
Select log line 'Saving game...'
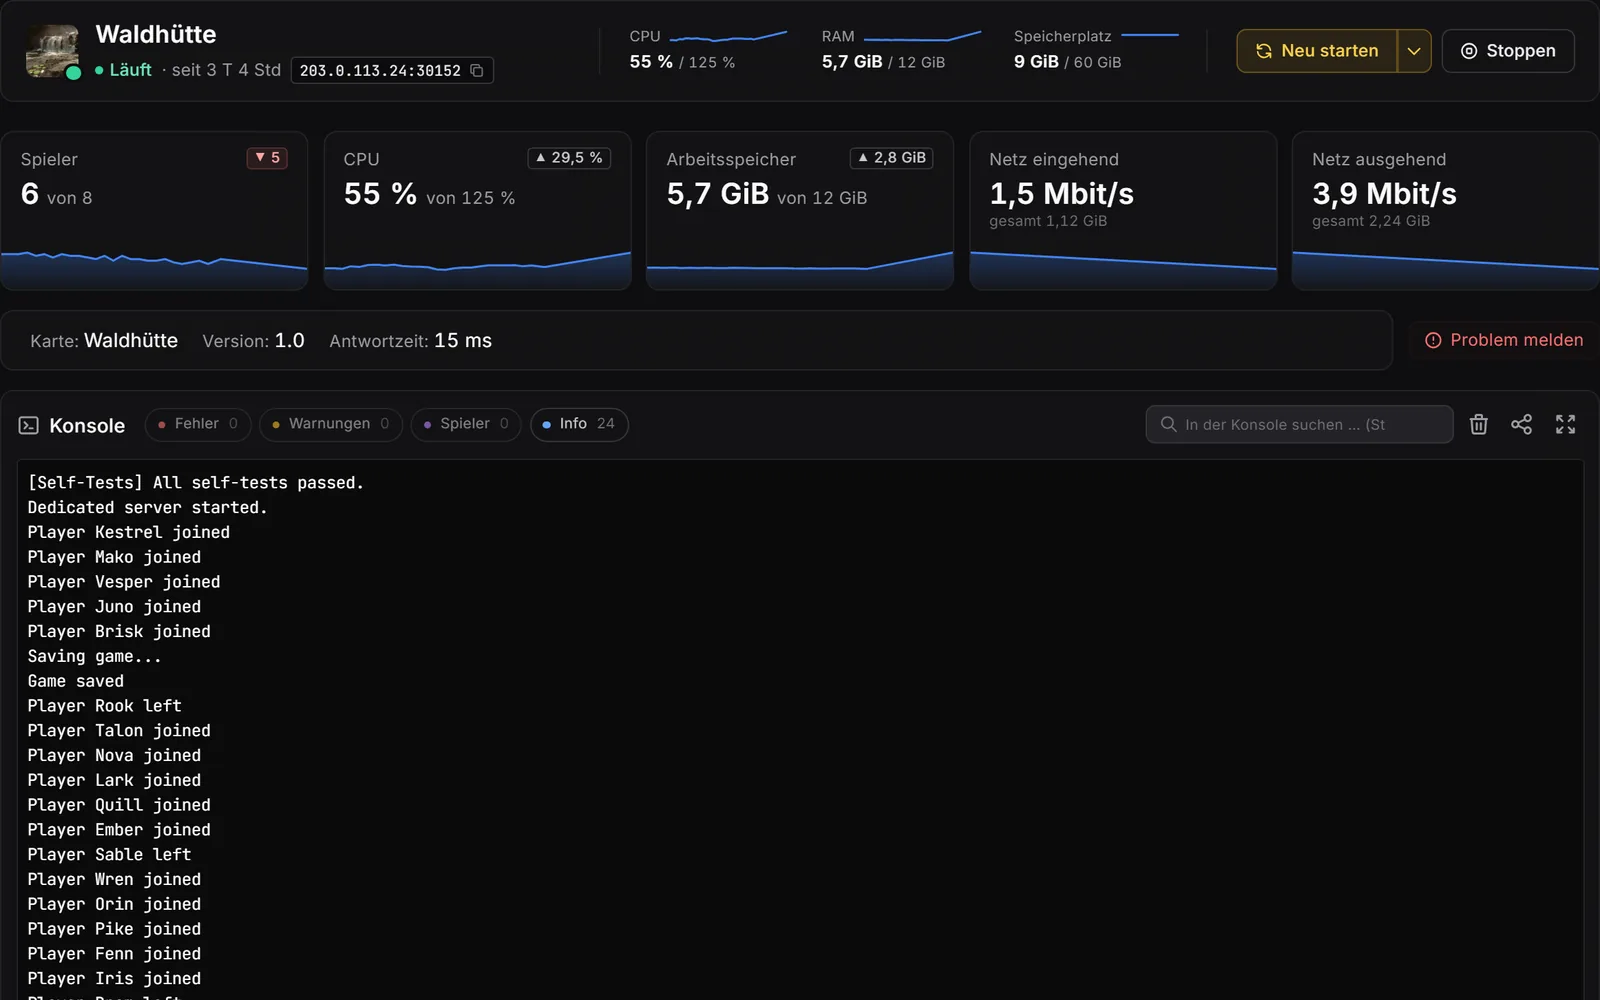point(94,656)
